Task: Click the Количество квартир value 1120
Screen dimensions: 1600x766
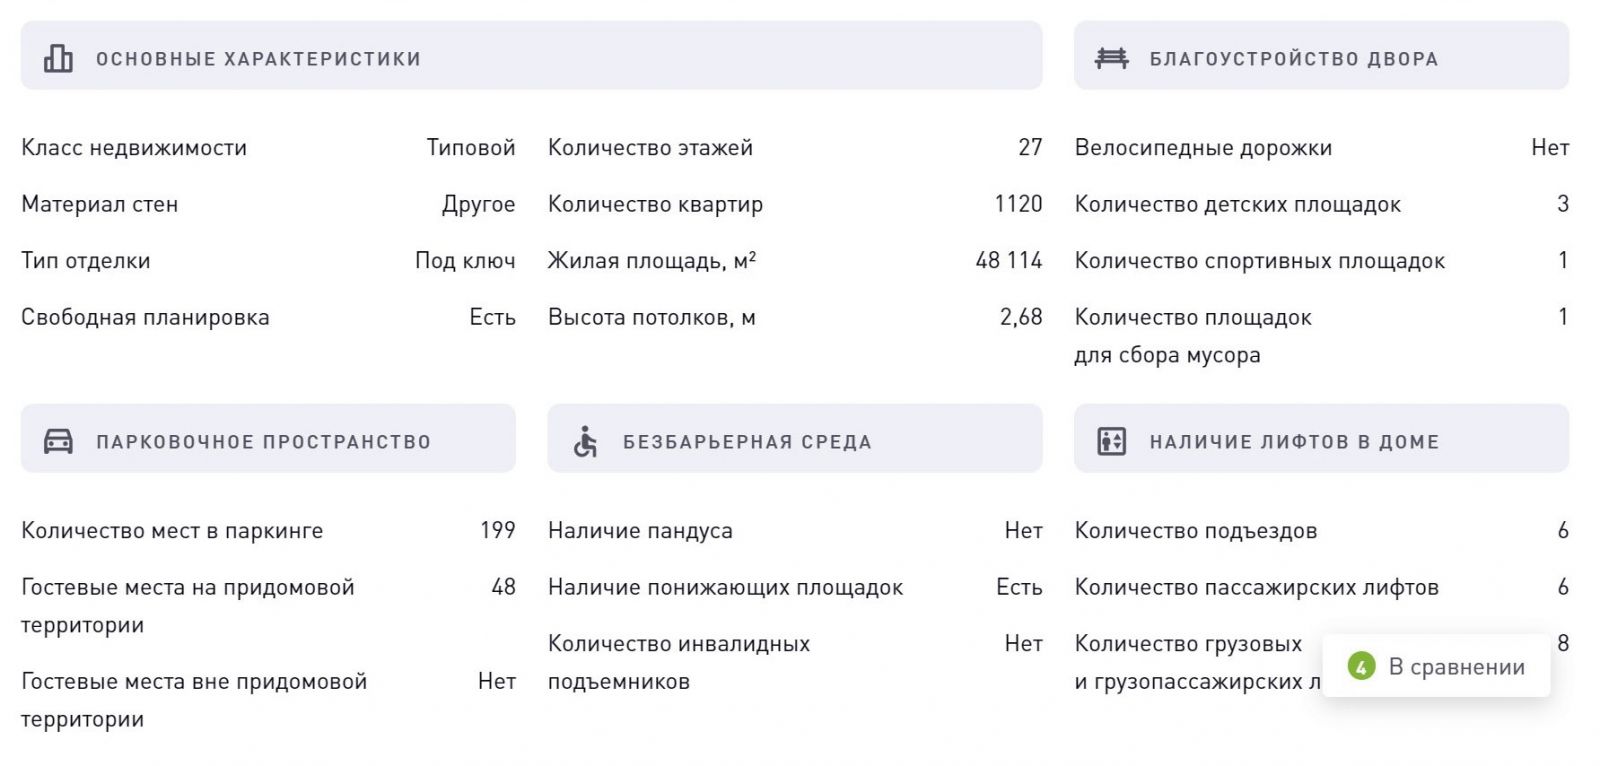Action: pyautogui.click(x=1018, y=204)
